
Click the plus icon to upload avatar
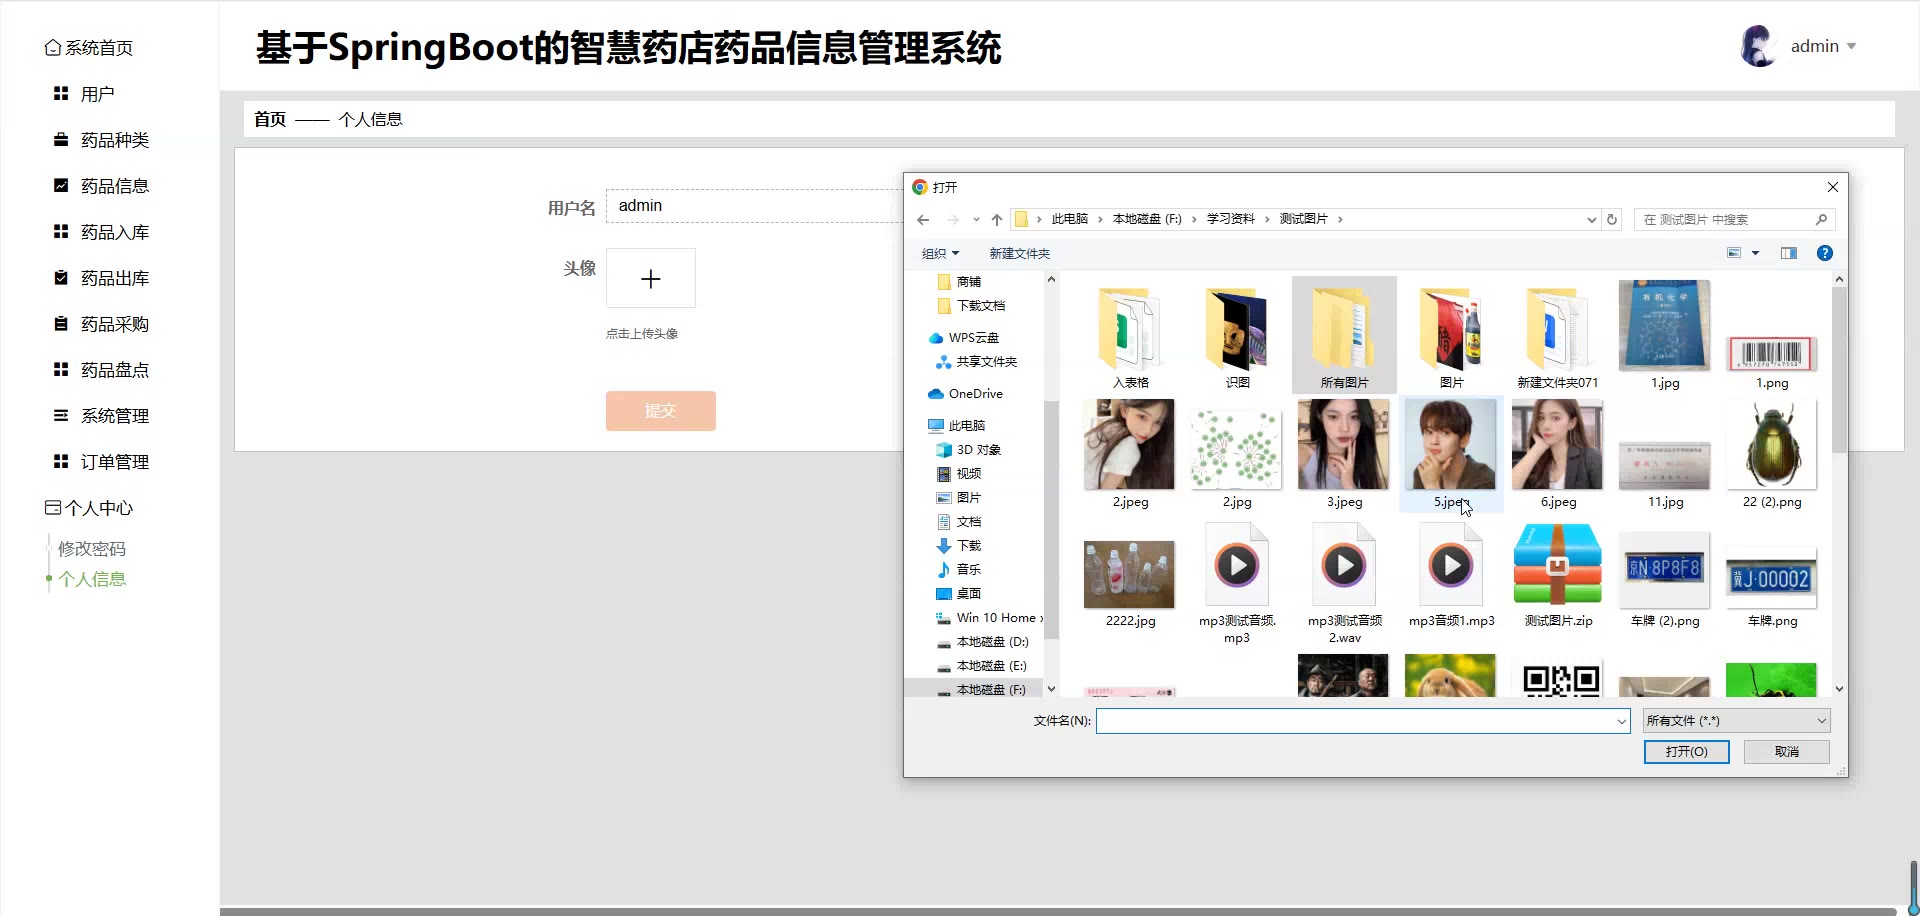(x=650, y=279)
